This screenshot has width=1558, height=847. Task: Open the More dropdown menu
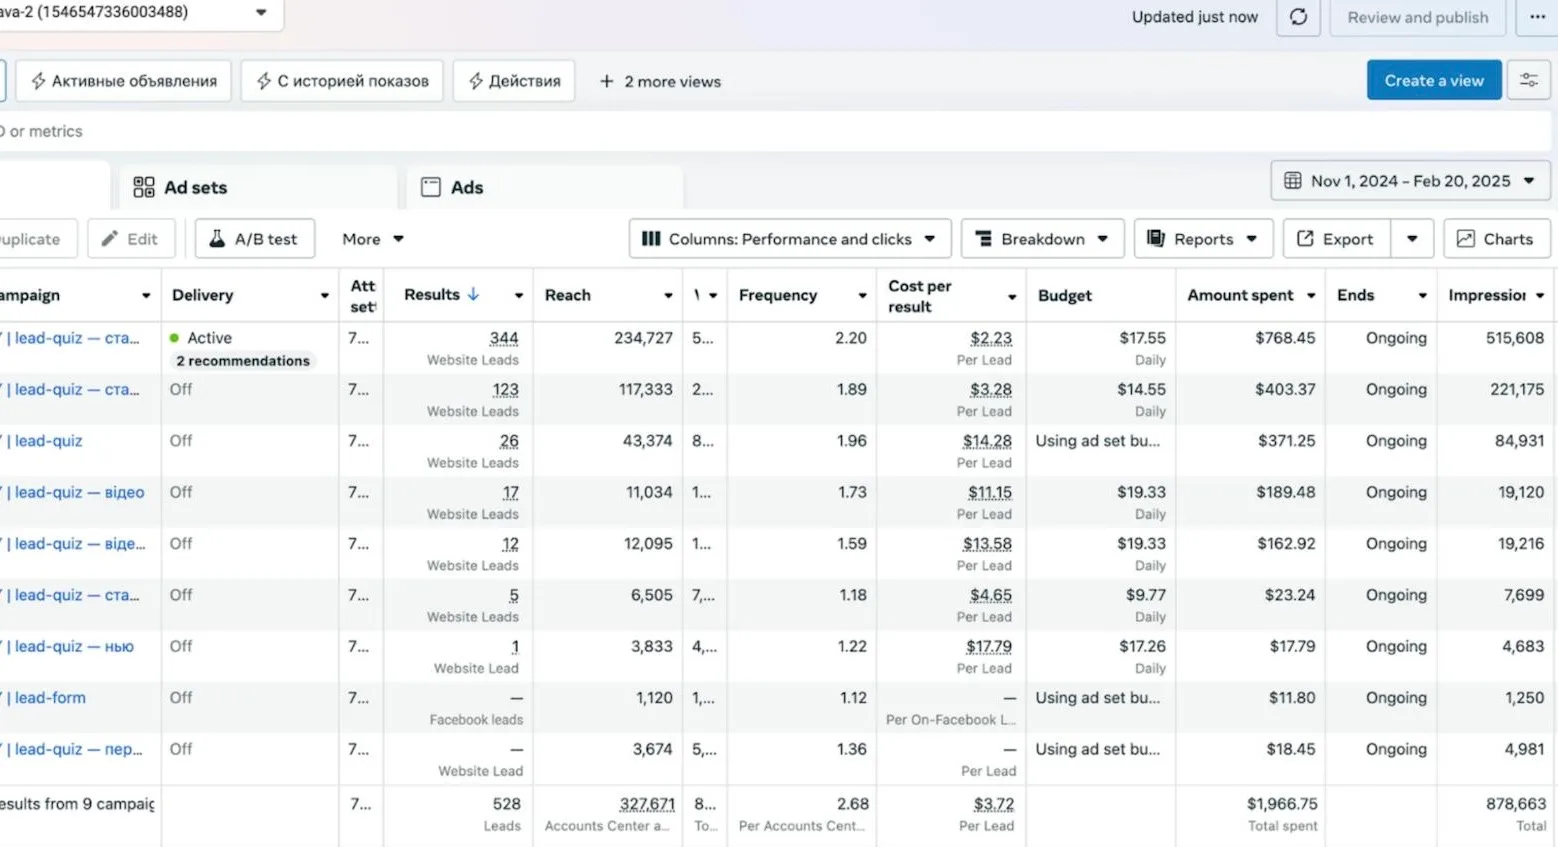point(373,239)
